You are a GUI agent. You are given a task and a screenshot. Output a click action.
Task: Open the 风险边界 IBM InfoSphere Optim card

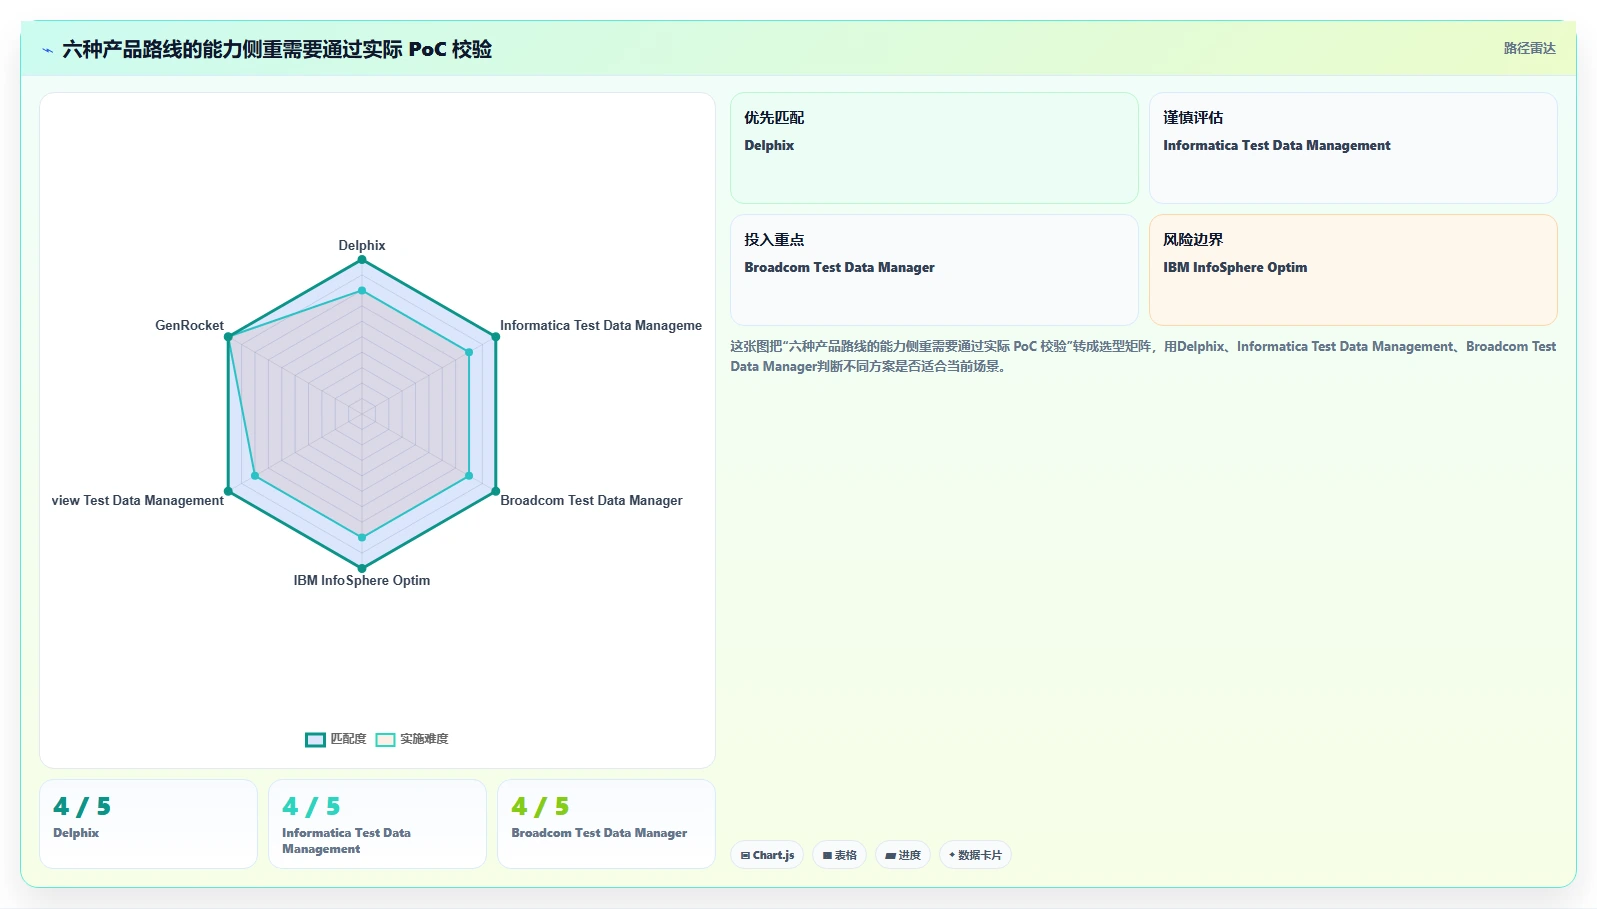click(x=1353, y=270)
